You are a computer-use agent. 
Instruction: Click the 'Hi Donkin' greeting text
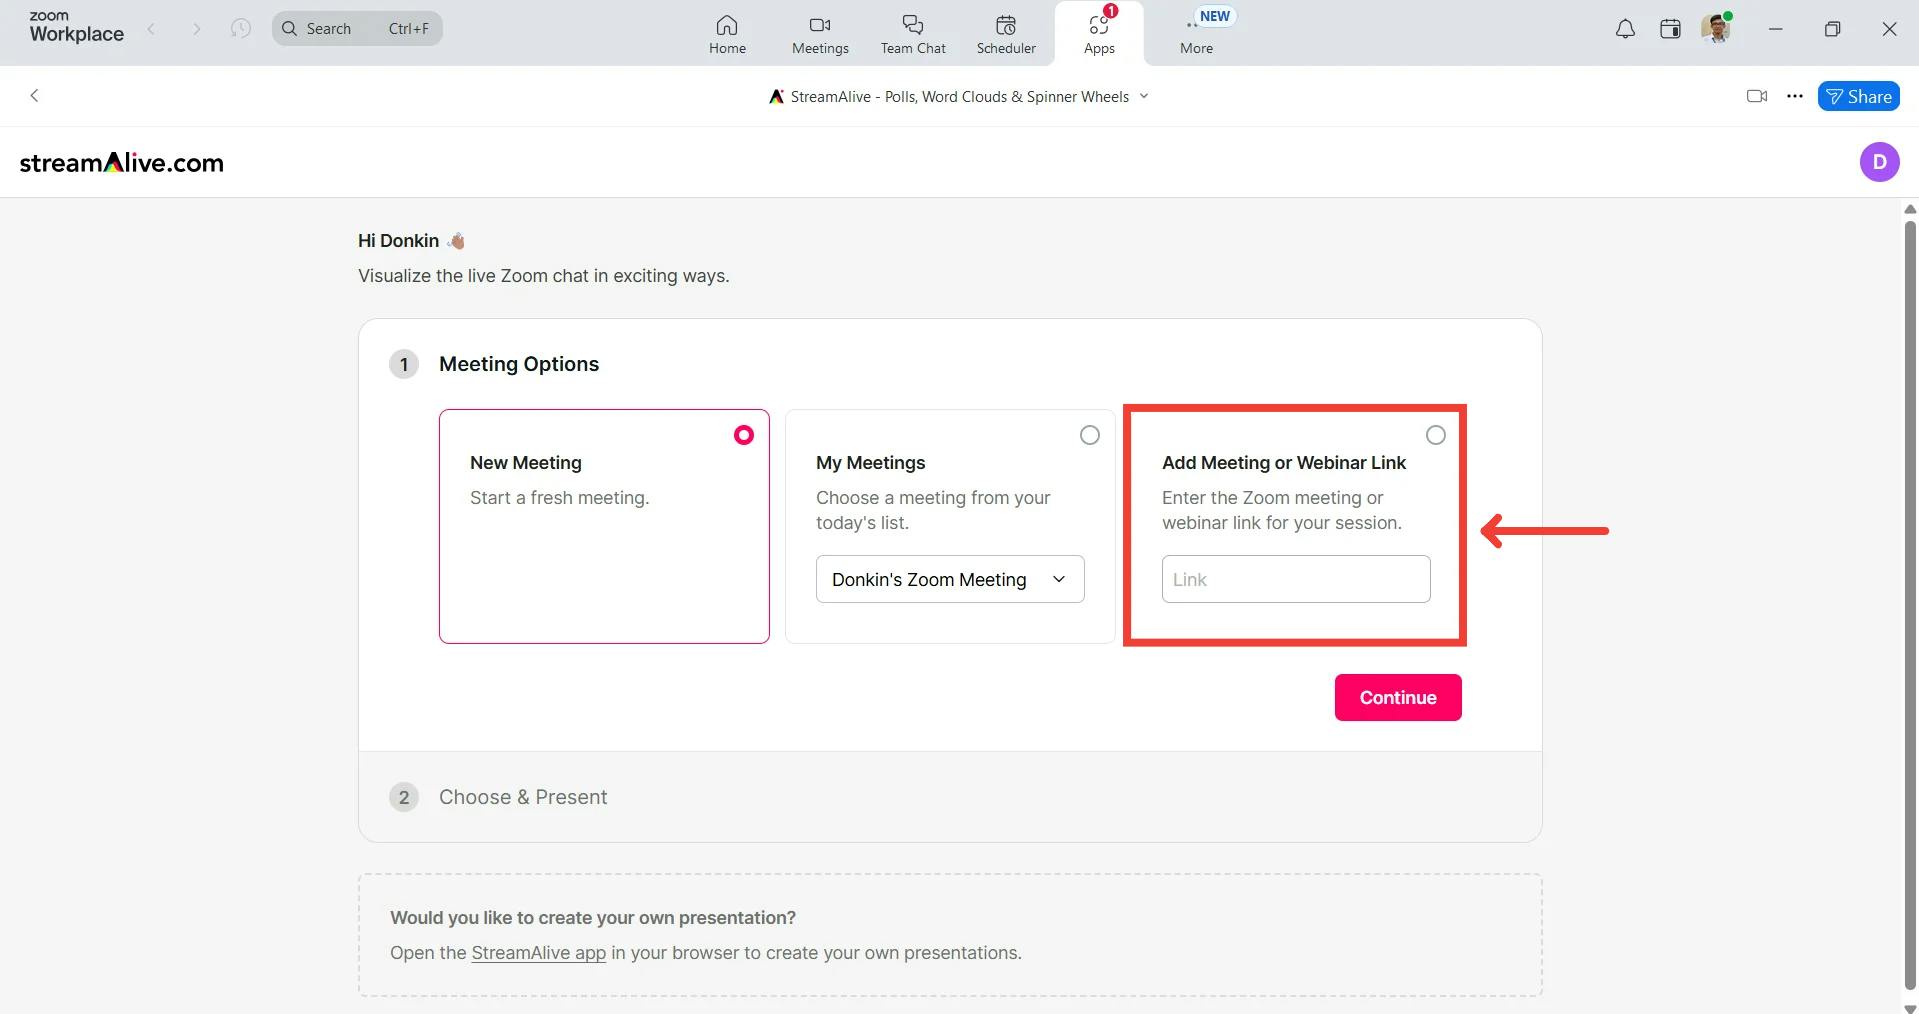398,241
